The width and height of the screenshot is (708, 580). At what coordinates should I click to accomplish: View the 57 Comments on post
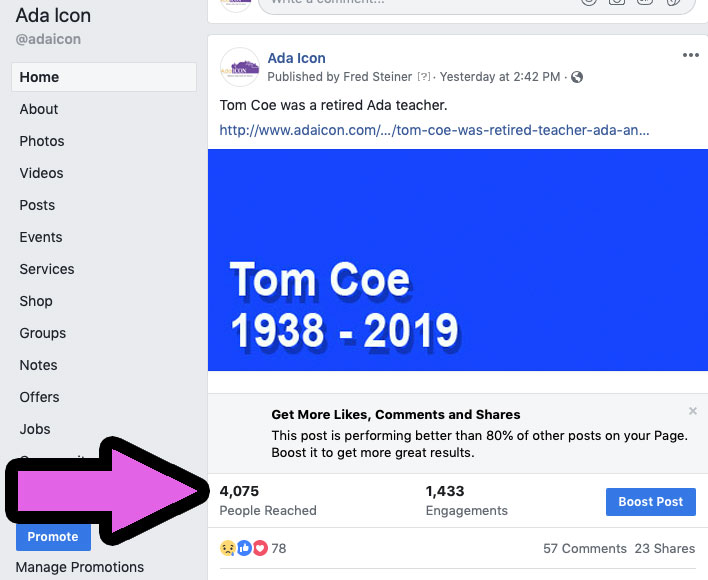tap(585, 548)
